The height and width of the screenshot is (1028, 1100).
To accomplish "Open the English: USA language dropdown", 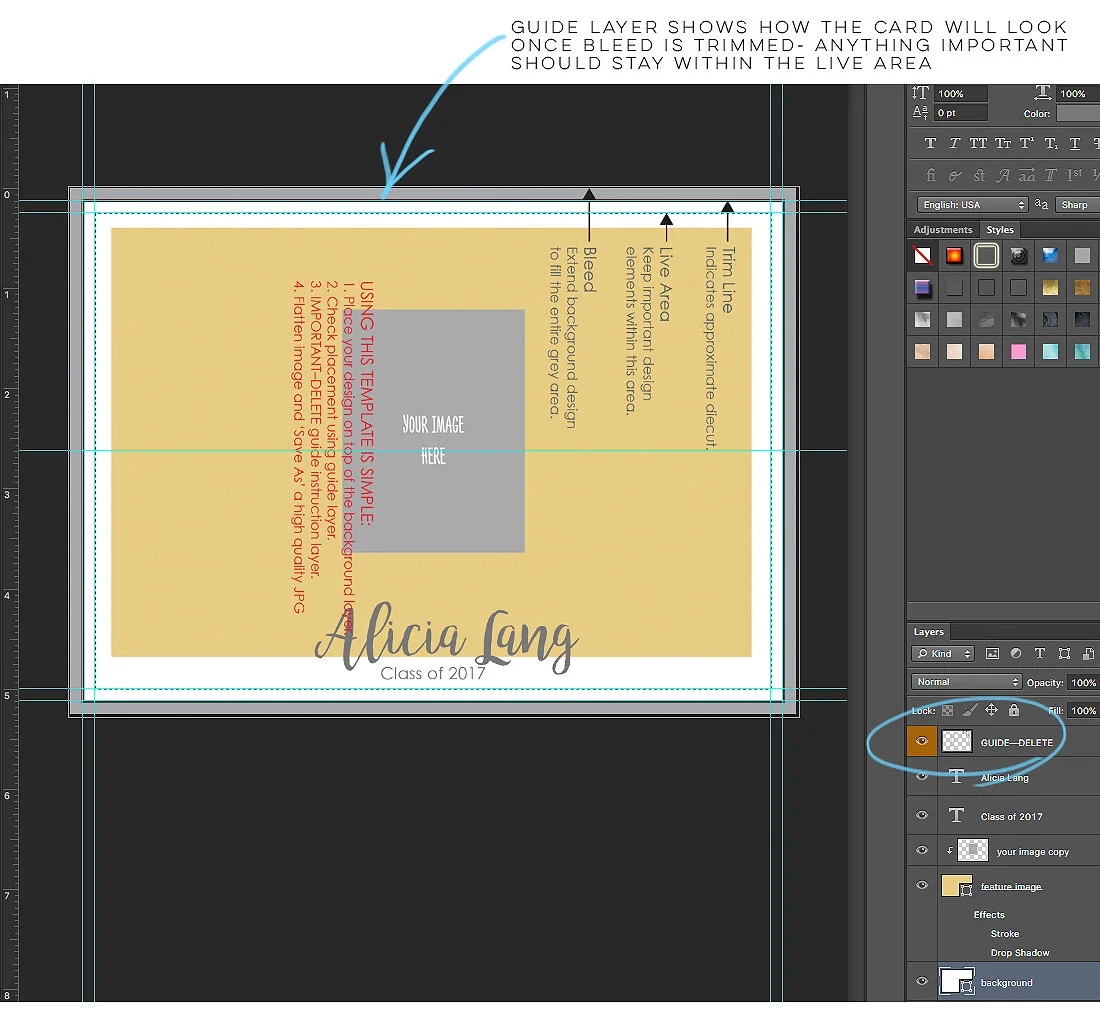I will click(x=972, y=204).
